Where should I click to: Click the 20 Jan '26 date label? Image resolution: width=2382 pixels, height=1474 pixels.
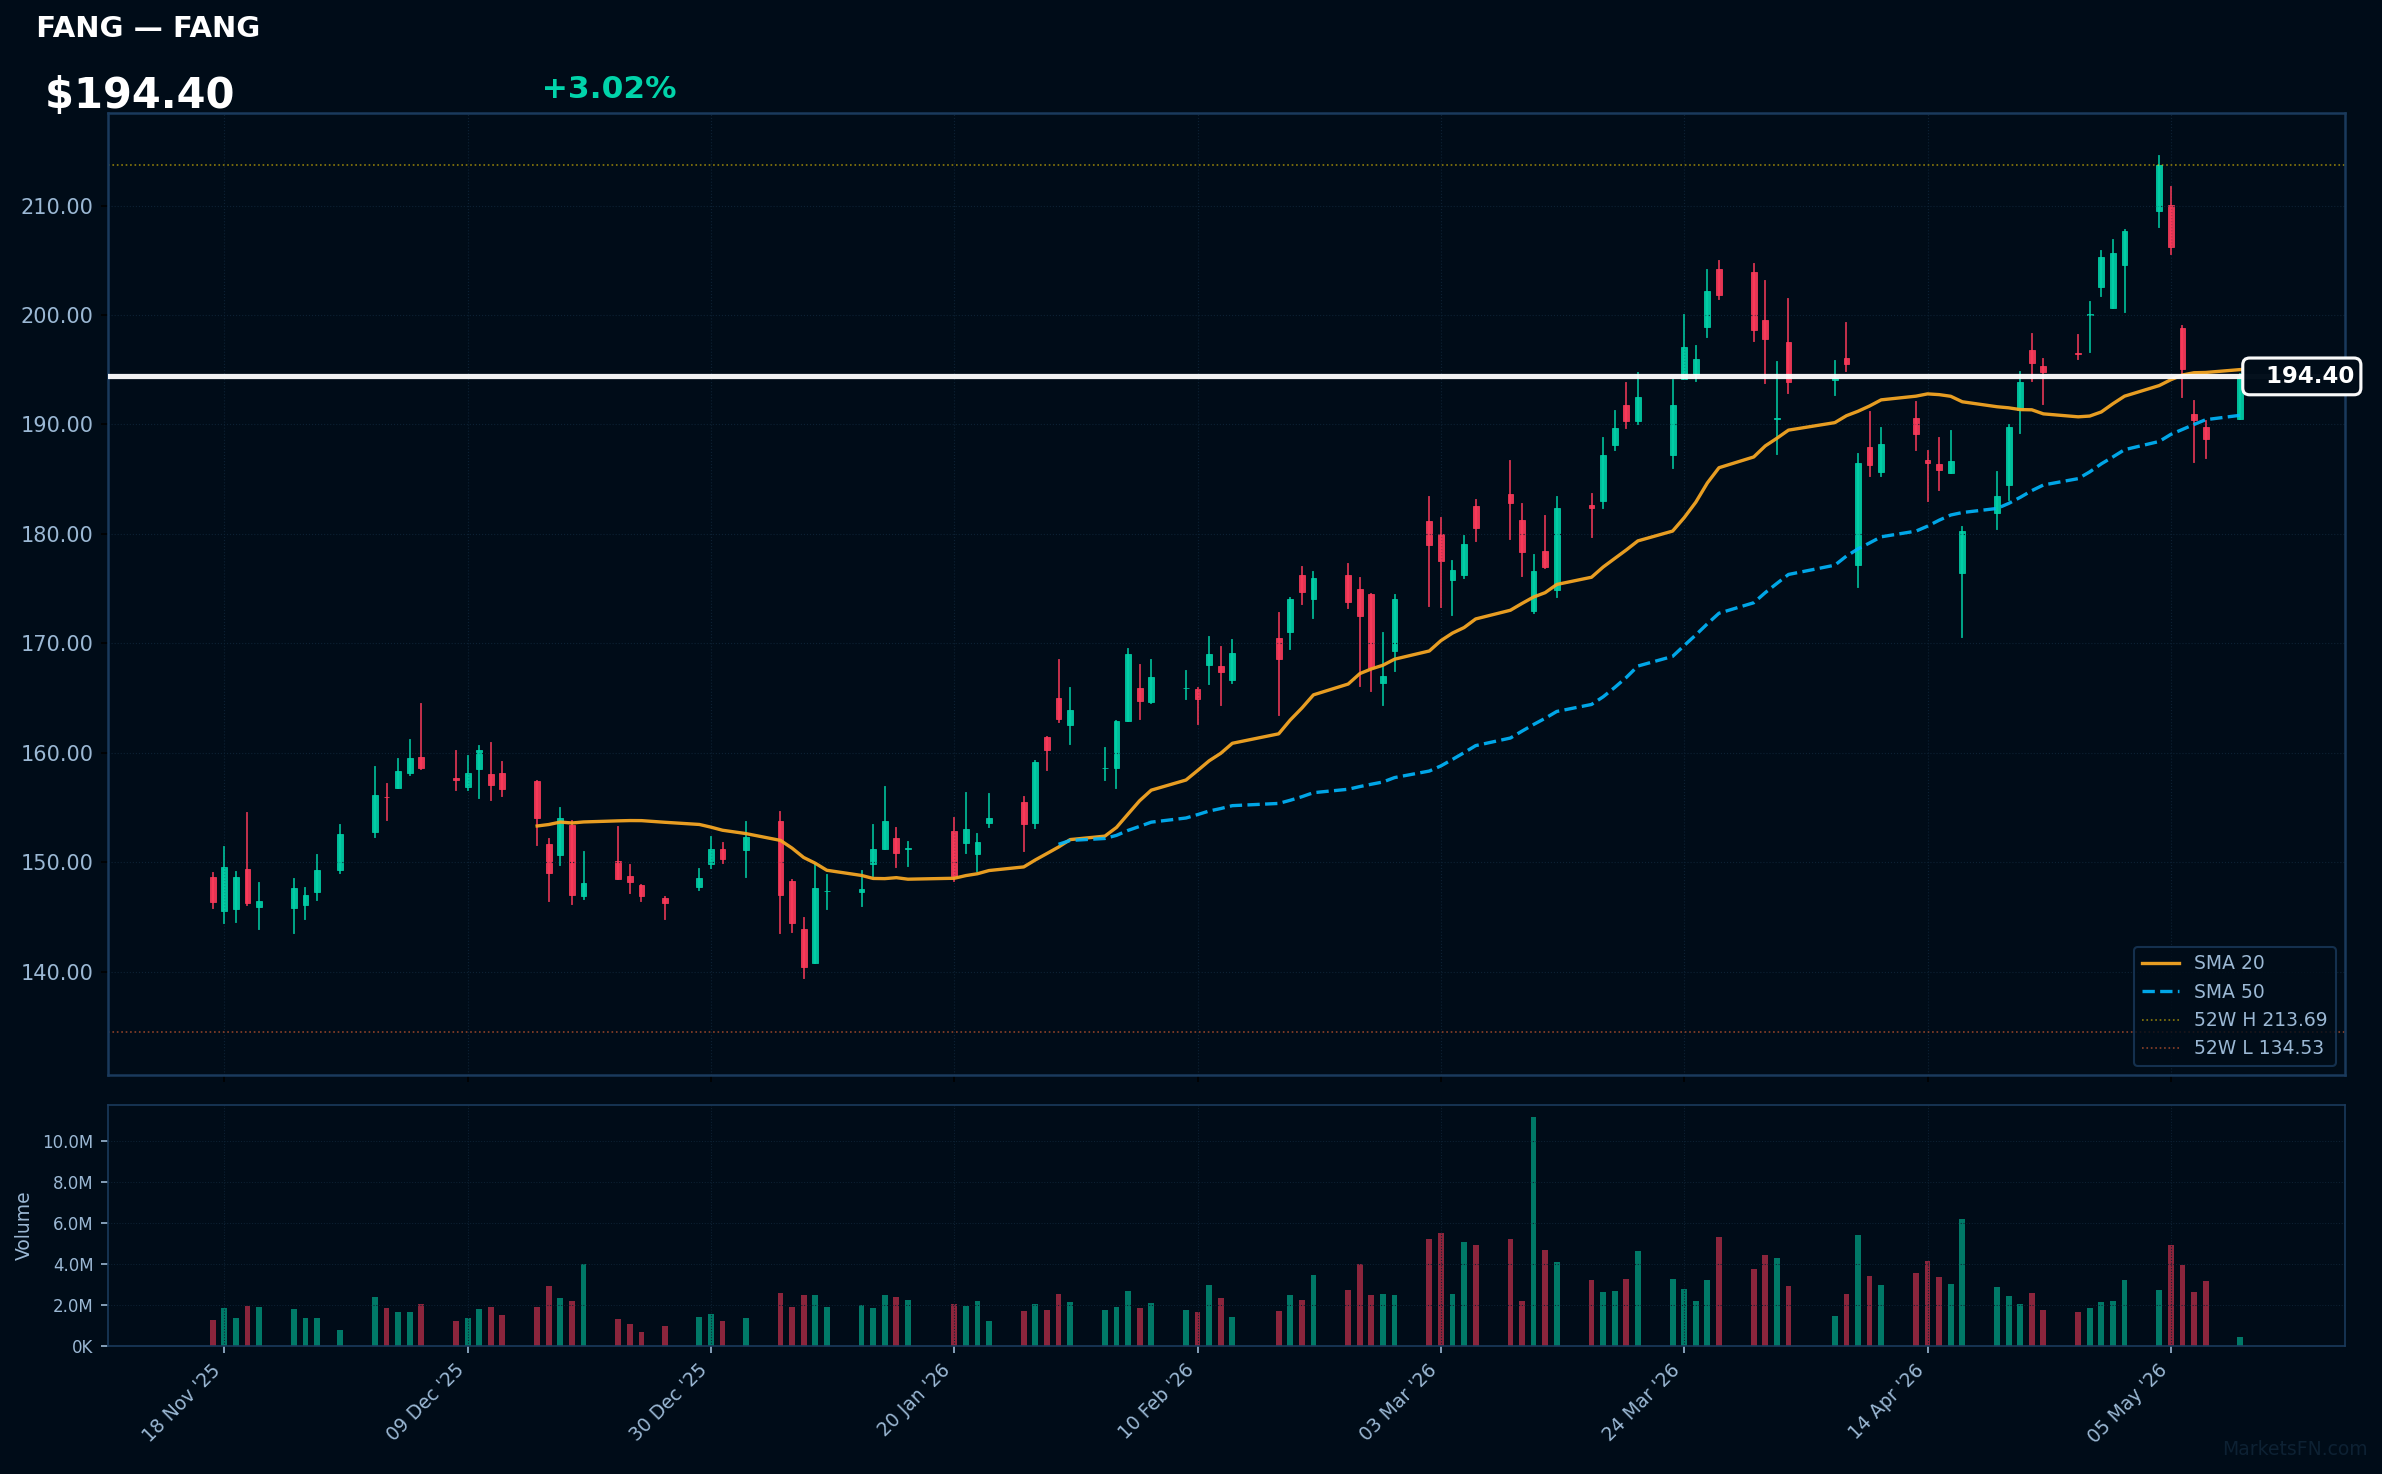913,1402
